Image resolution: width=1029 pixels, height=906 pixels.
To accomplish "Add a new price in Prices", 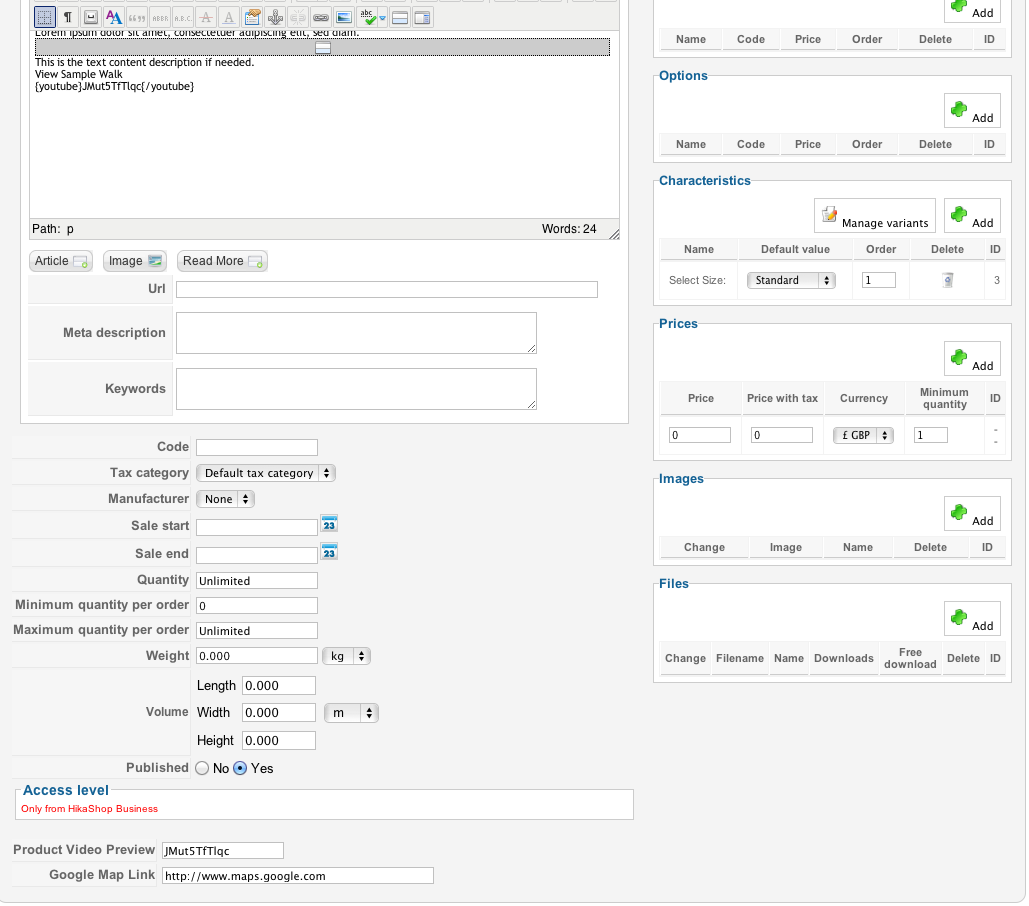I will click(973, 359).
